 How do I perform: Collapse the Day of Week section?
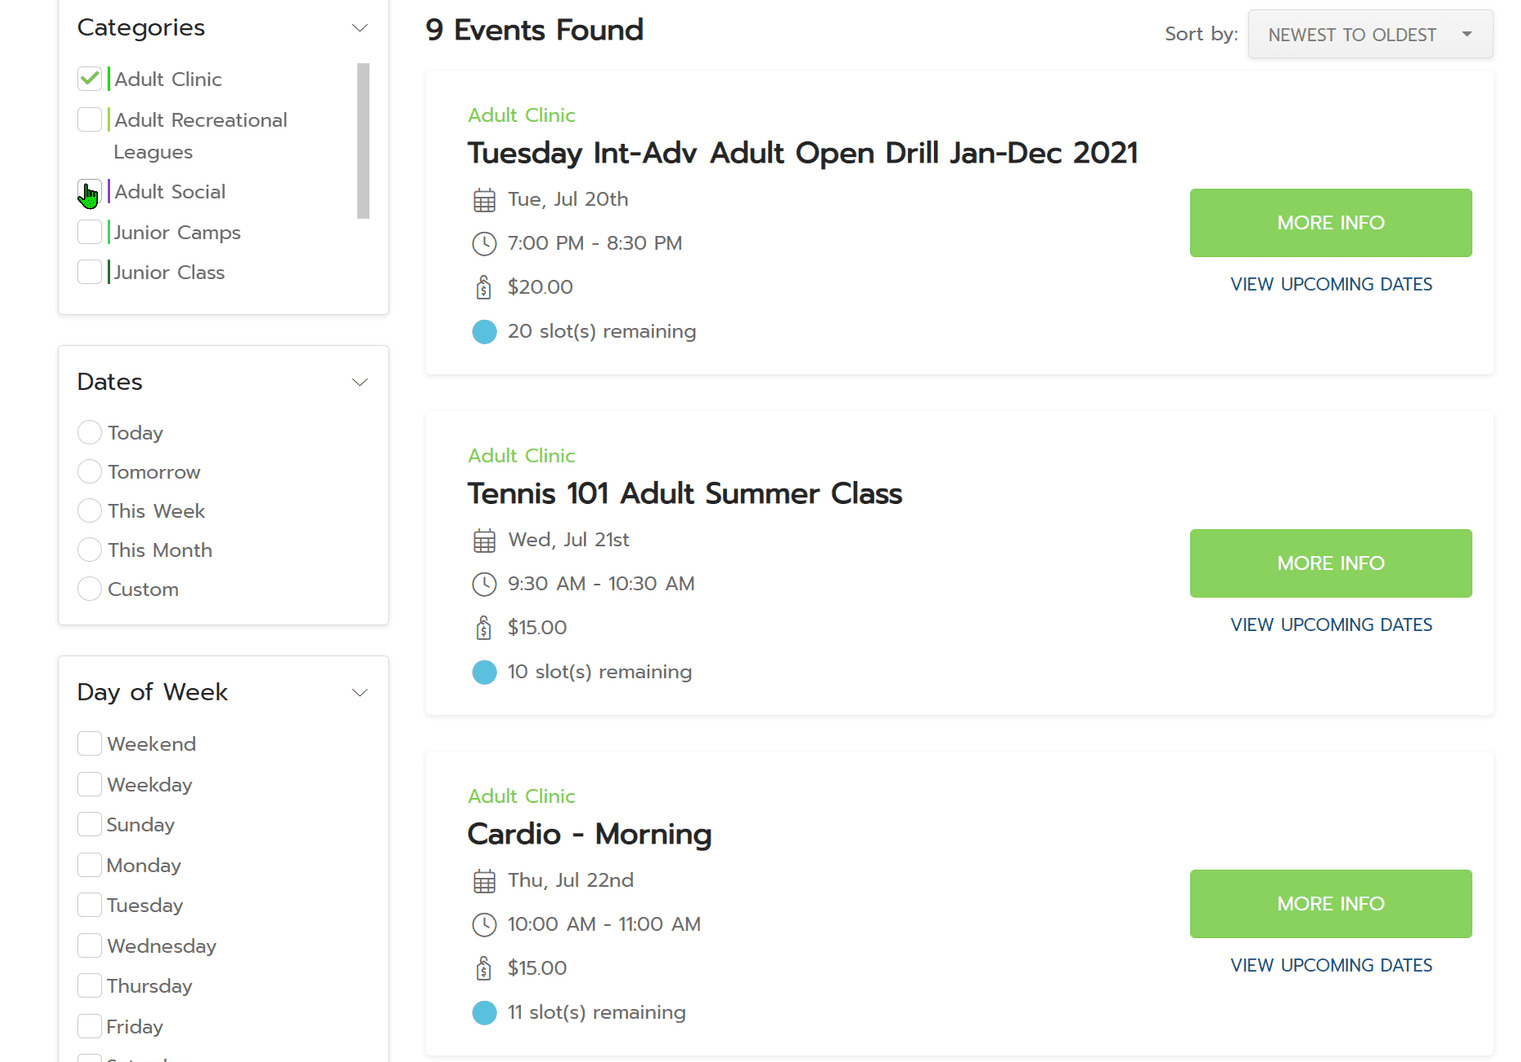coord(360,692)
